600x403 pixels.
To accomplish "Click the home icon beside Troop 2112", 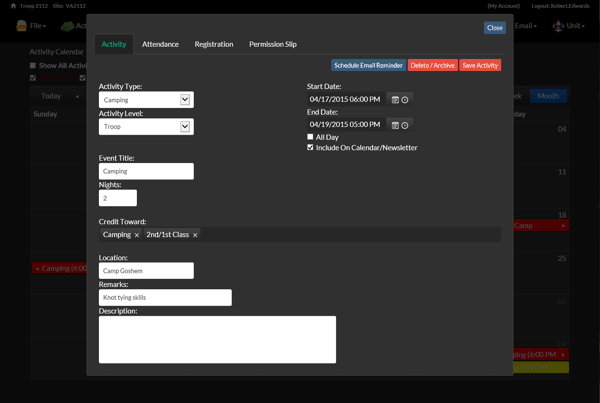I will [13, 6].
